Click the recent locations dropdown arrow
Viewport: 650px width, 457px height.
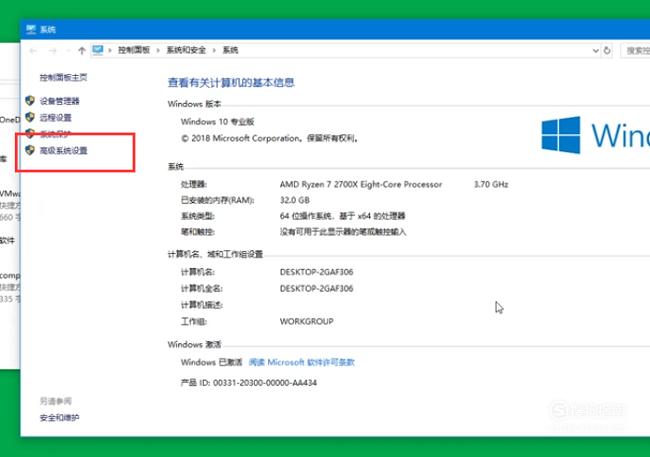pos(68,51)
